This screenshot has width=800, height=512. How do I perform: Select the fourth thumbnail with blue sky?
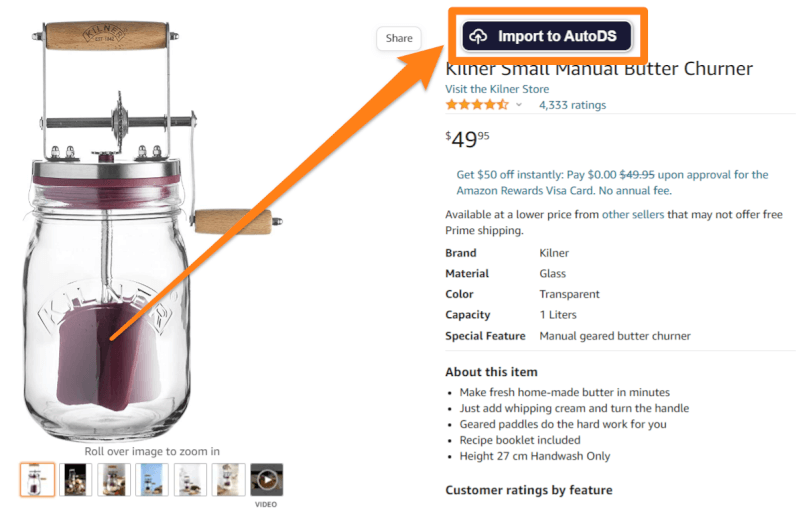point(152,479)
